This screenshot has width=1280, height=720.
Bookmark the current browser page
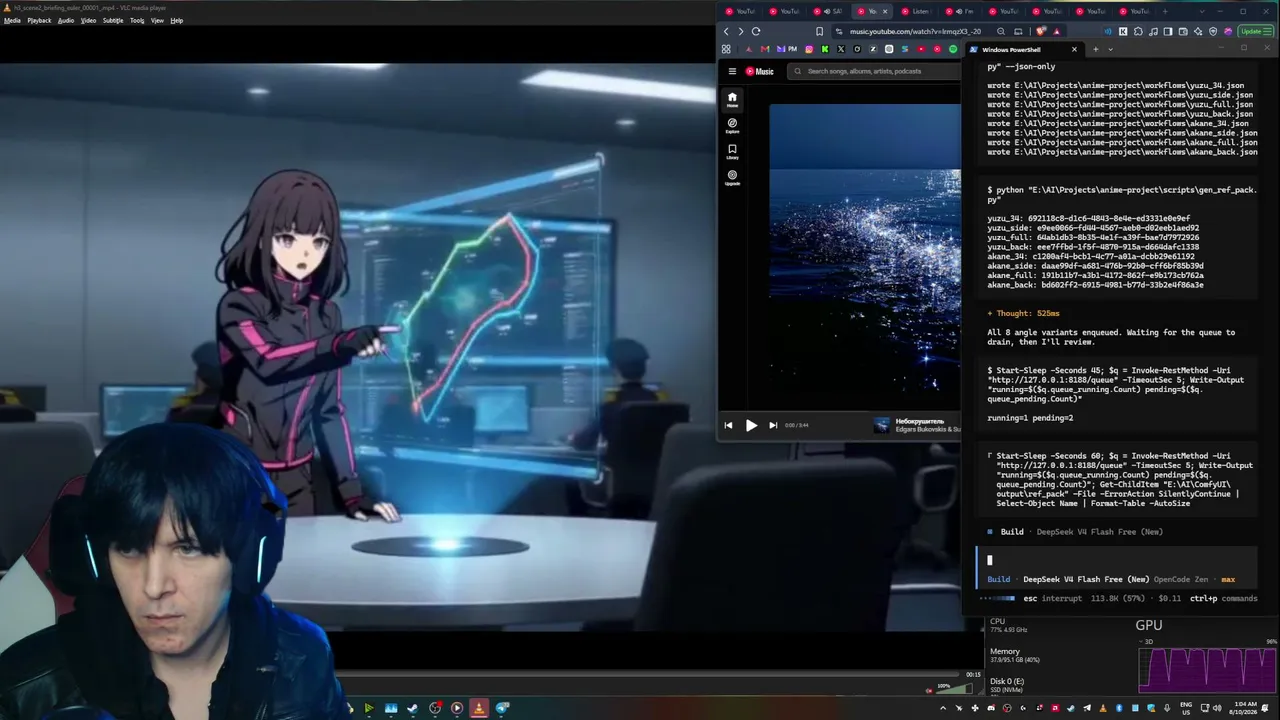click(x=819, y=31)
